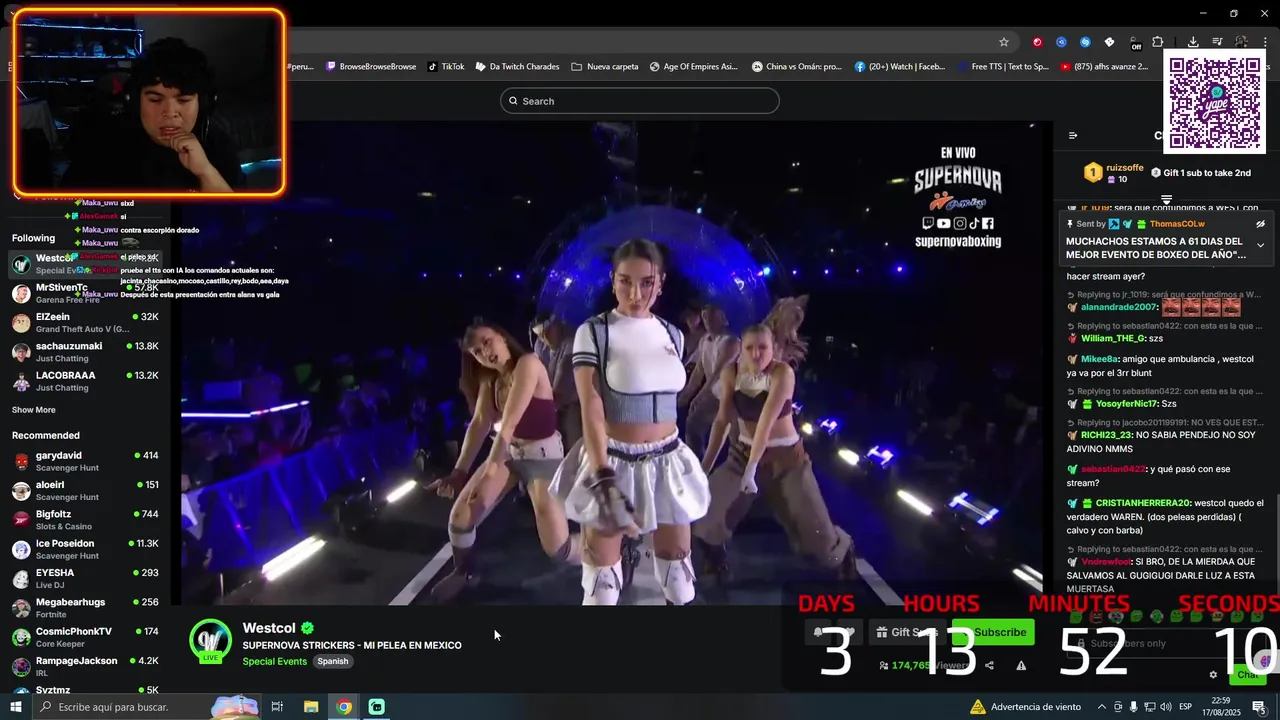Click the Westcol channel name

click(269, 628)
